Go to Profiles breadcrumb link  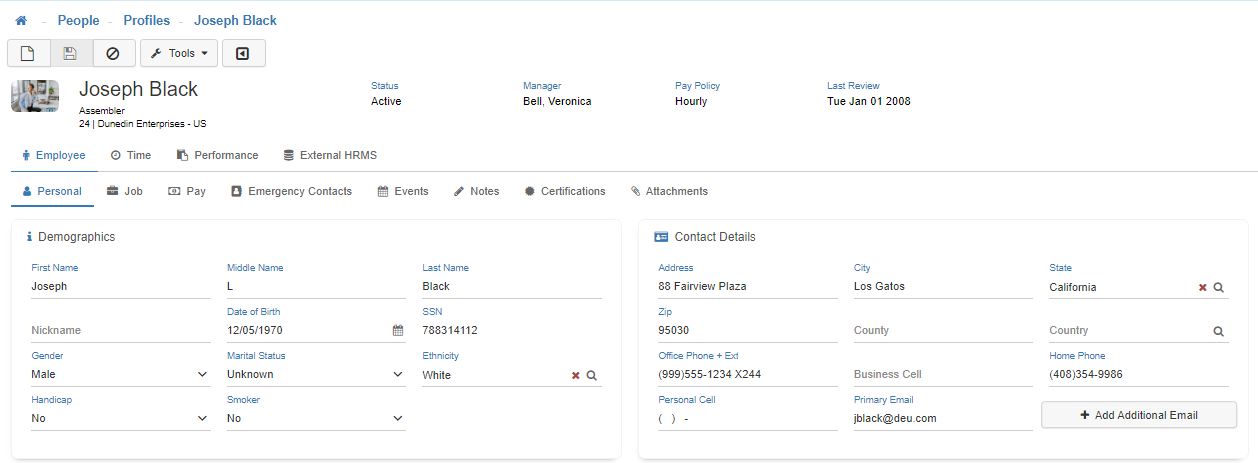pos(146,20)
